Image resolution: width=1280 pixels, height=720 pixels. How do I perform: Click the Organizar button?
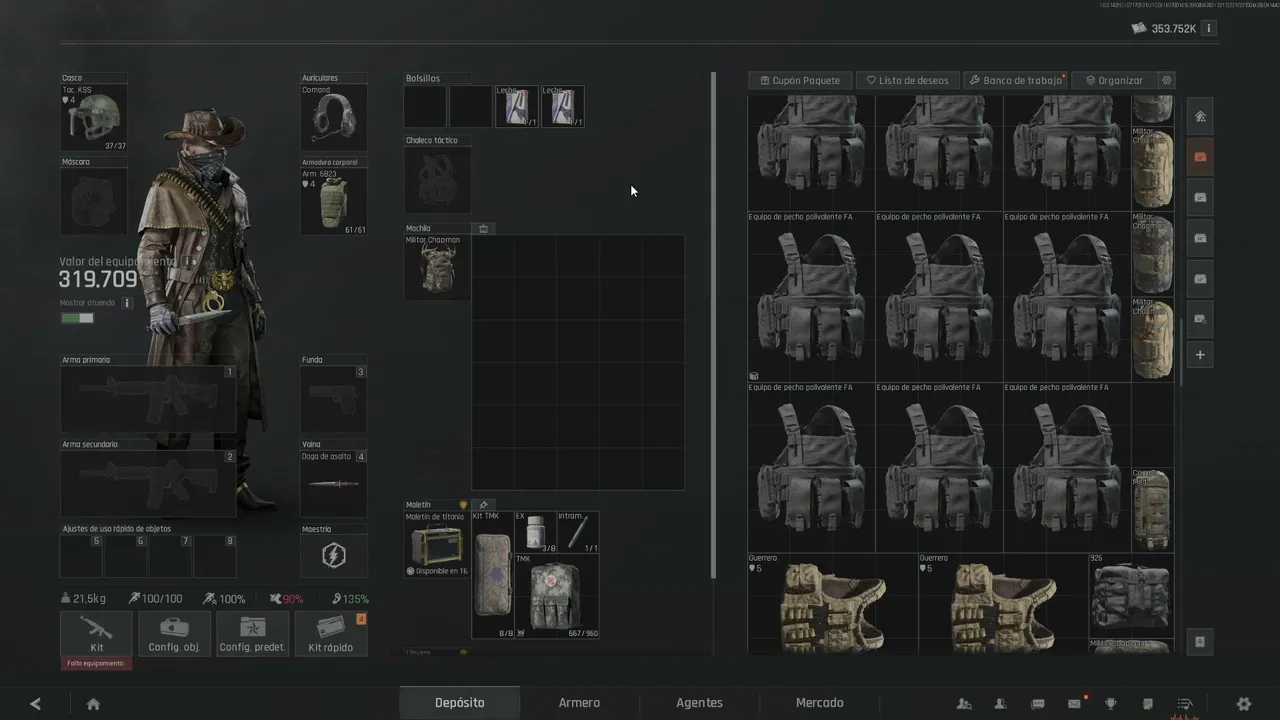click(x=1114, y=80)
